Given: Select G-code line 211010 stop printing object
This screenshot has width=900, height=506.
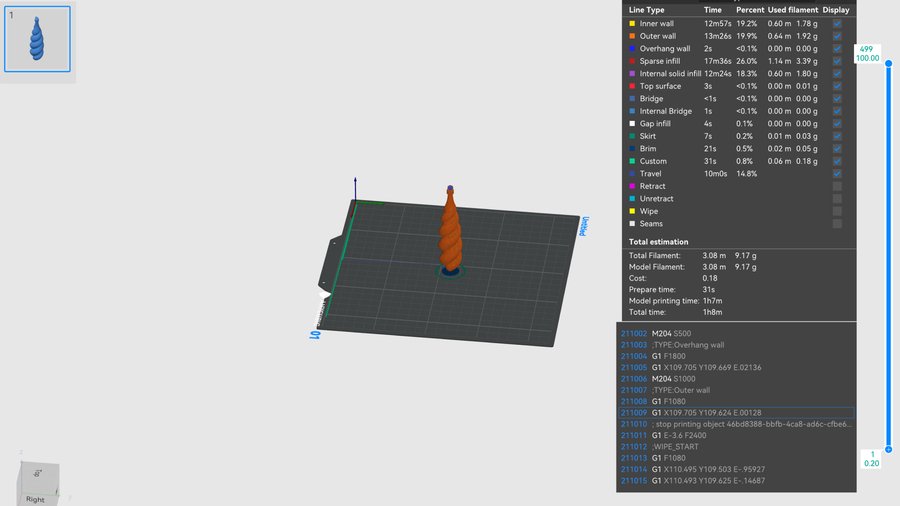Looking at the screenshot, I should (x=736, y=424).
